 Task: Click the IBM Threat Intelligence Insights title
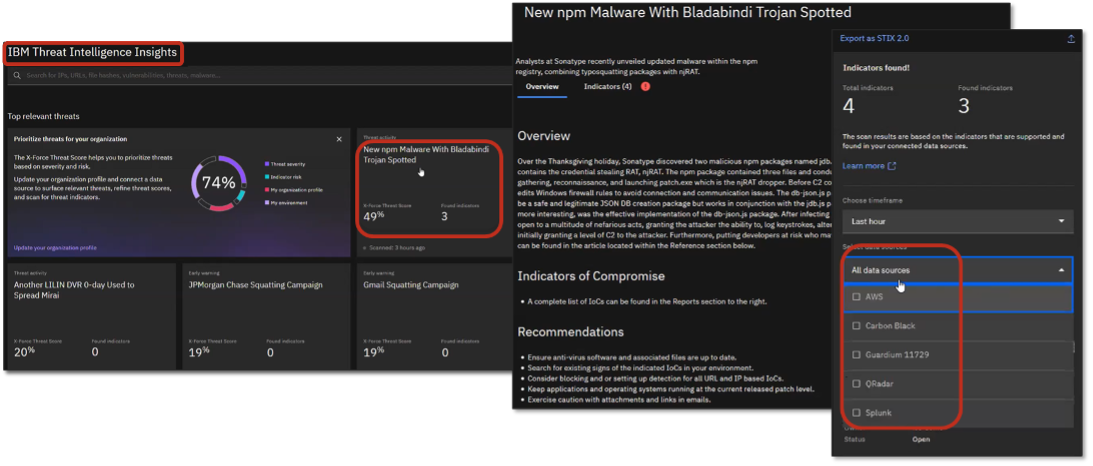pos(93,52)
